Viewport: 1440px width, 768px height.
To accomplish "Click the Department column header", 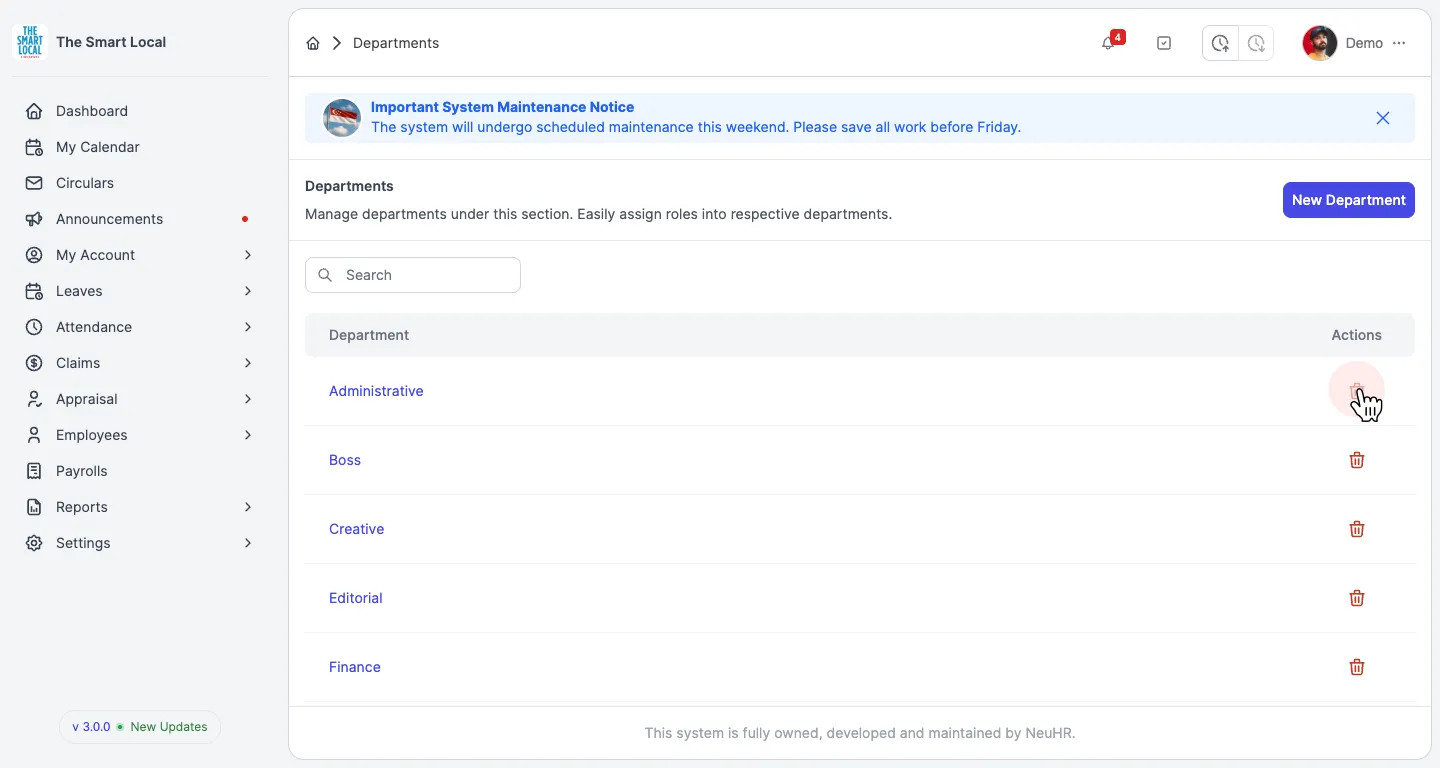I will tap(369, 335).
